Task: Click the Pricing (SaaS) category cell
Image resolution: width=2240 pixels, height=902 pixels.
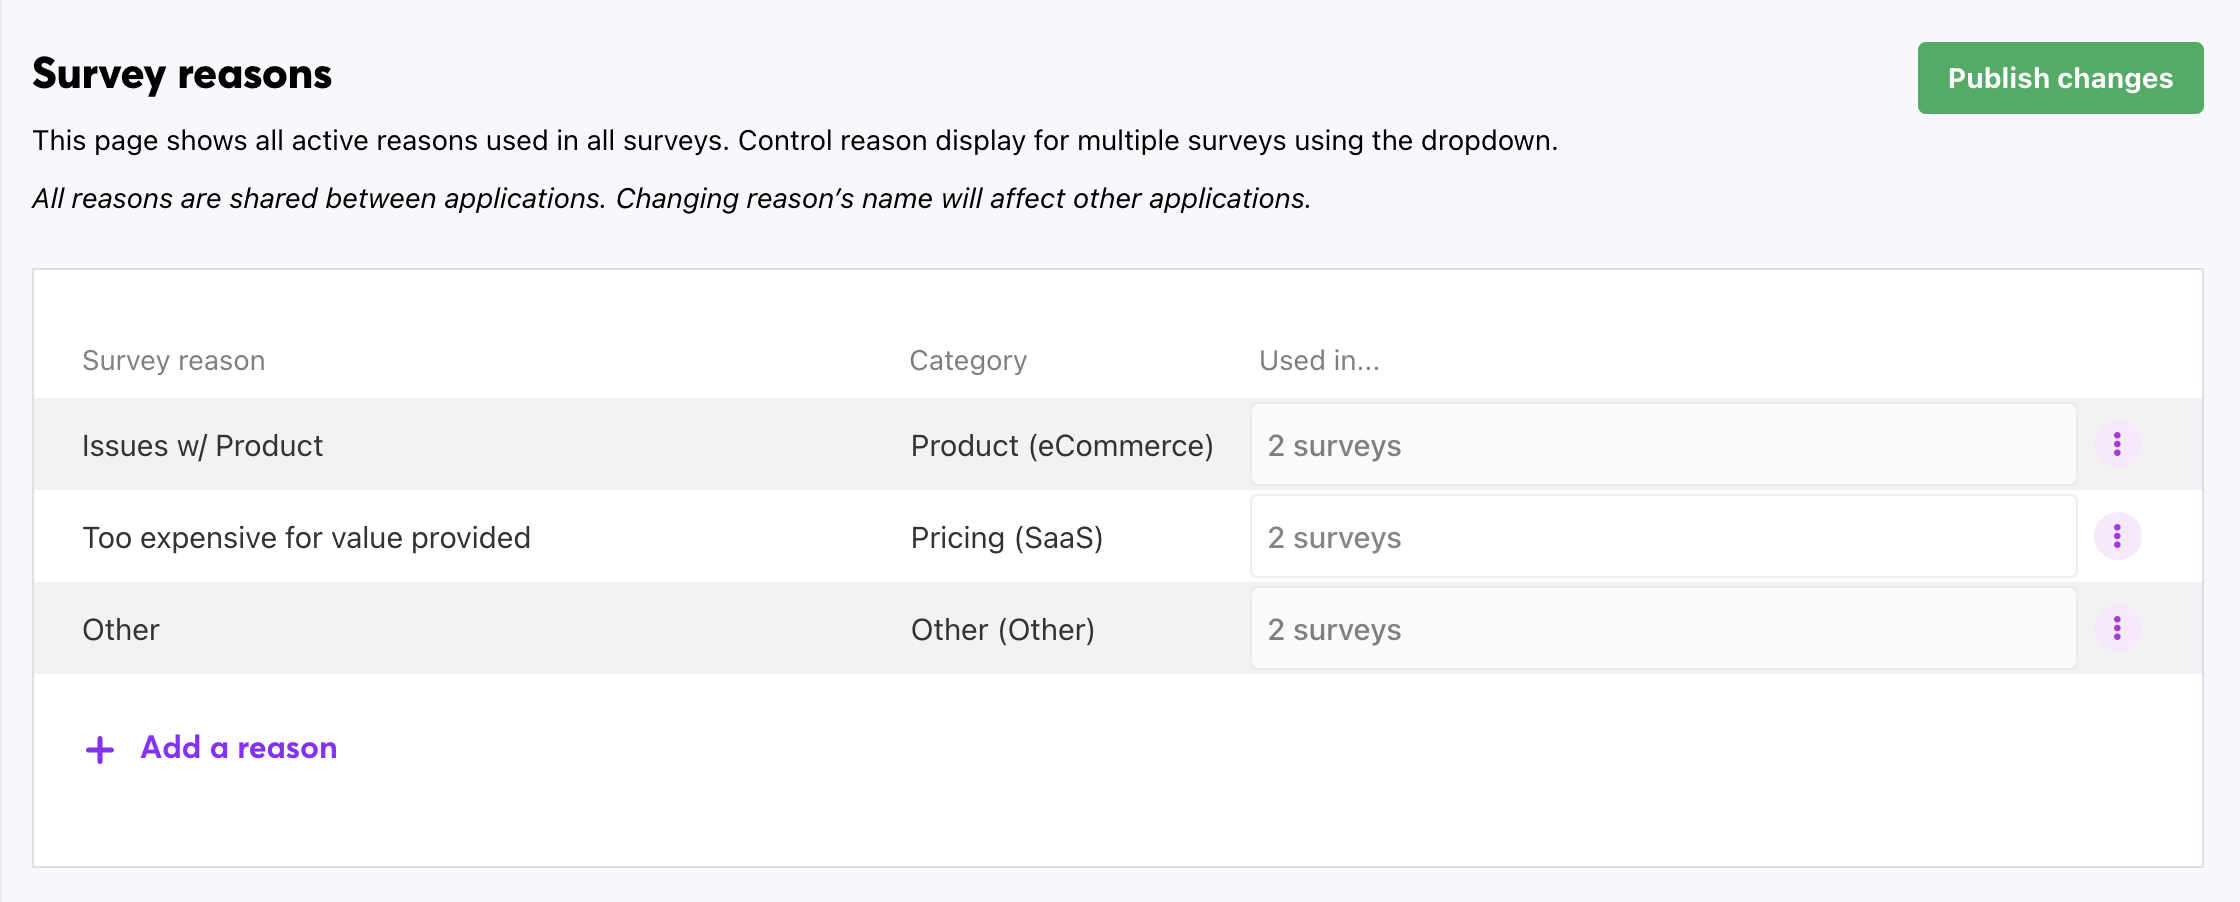Action: tap(1006, 538)
